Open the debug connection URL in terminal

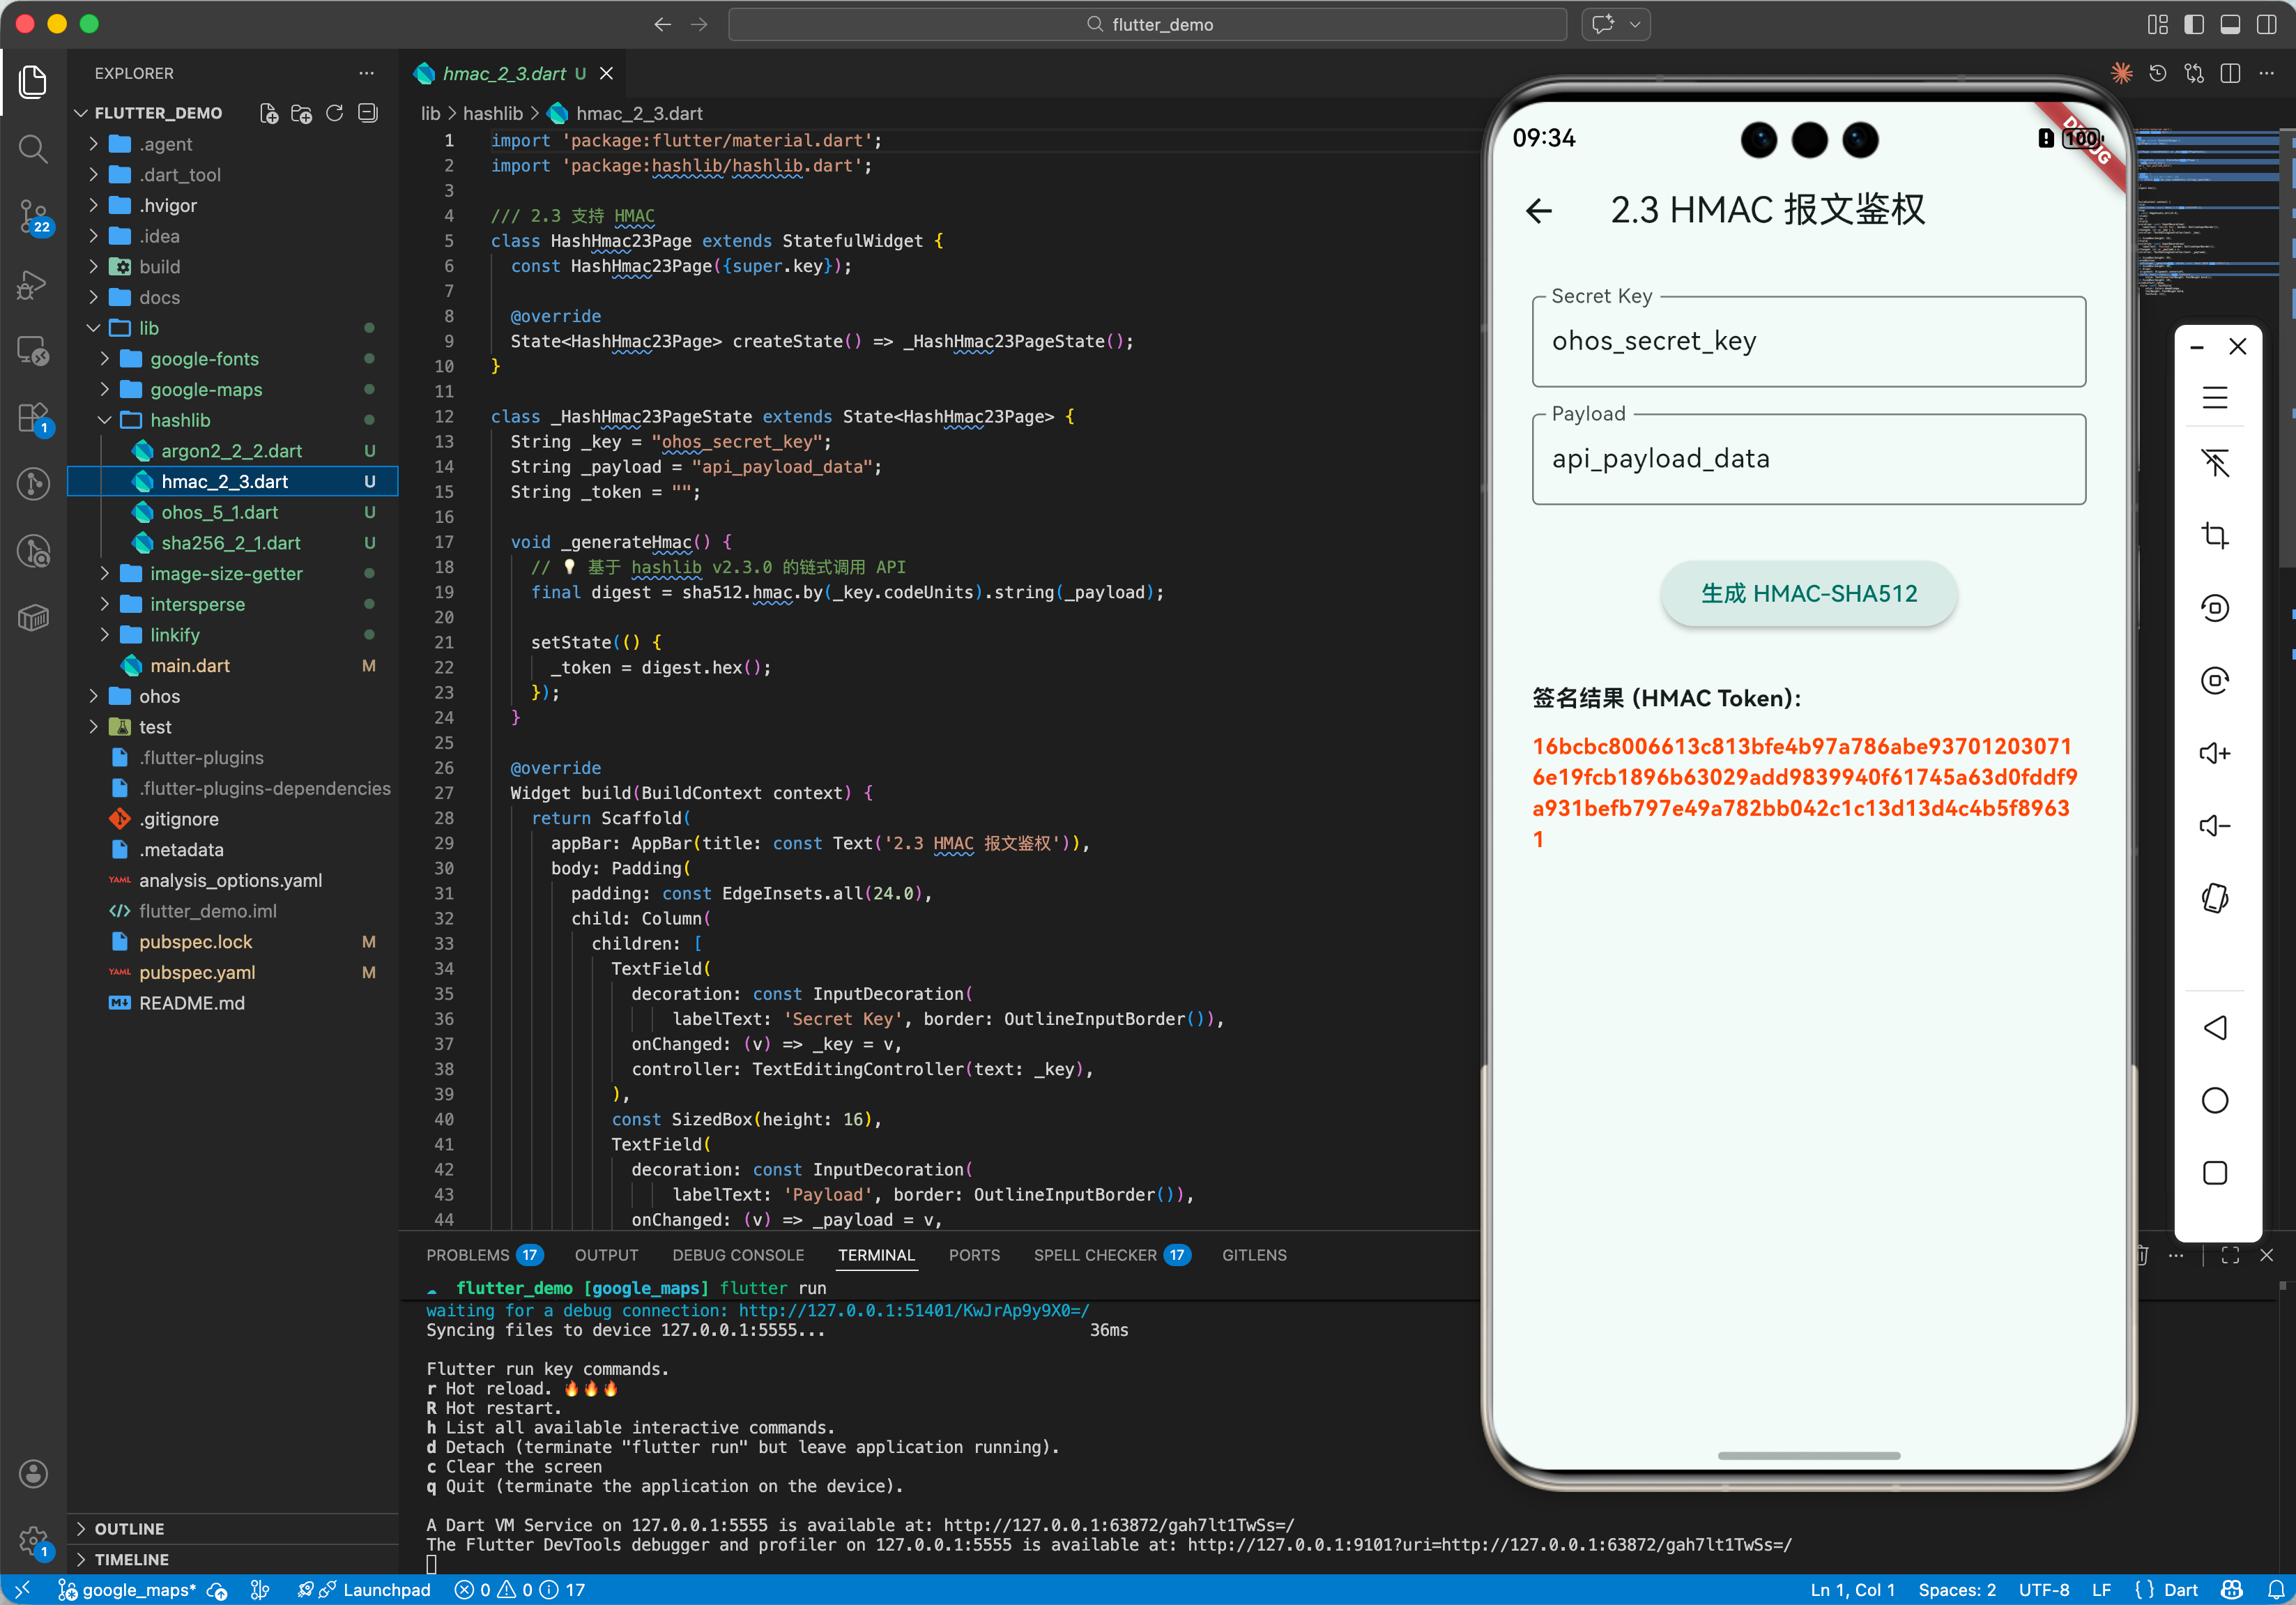click(x=913, y=1310)
